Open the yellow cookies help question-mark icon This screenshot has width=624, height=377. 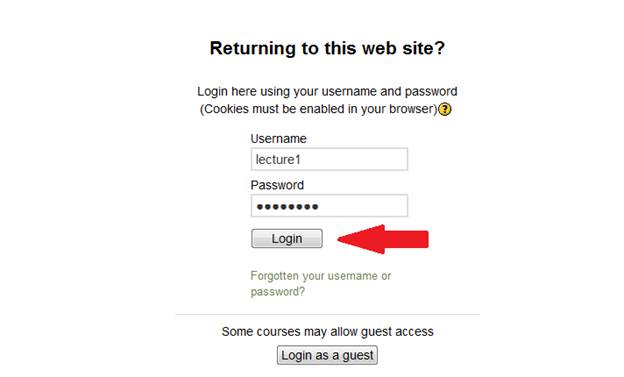click(x=445, y=109)
